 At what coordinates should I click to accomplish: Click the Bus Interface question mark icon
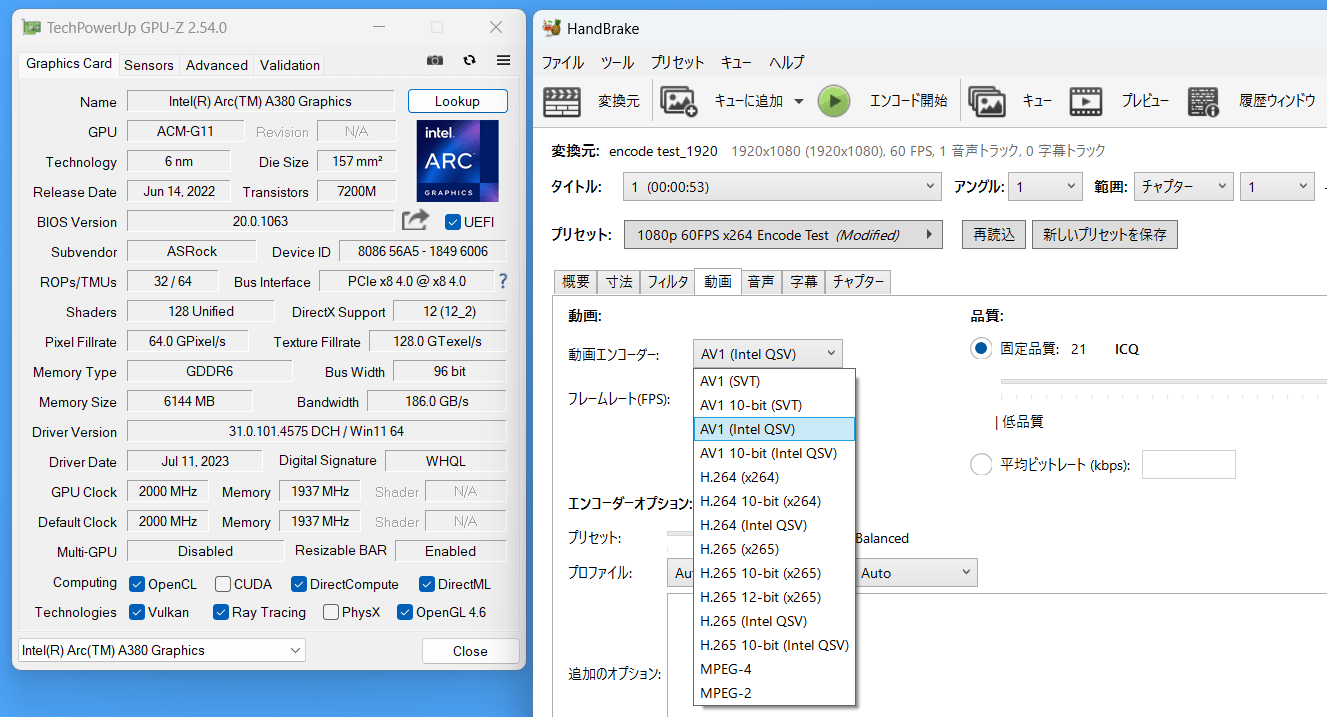(x=503, y=281)
